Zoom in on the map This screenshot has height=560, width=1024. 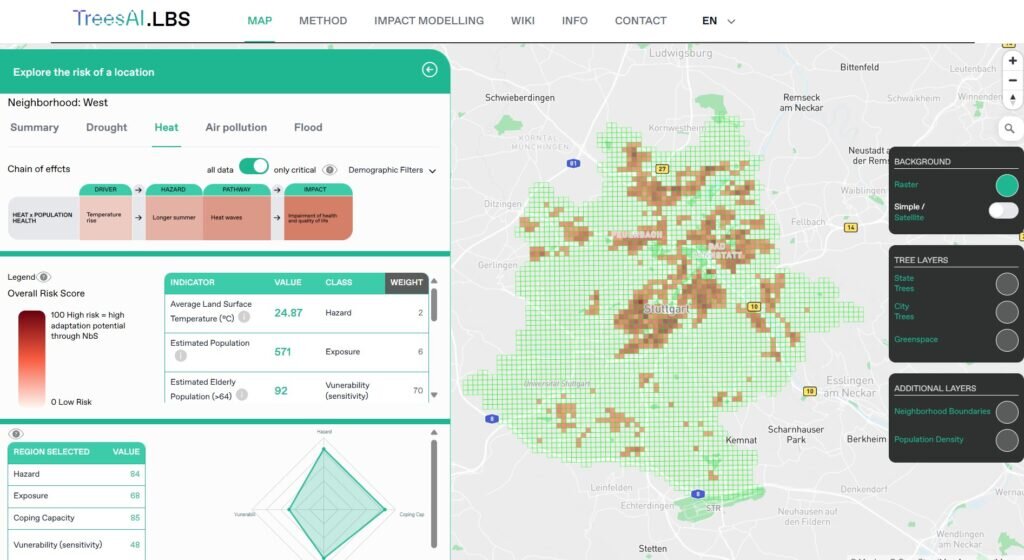click(1012, 61)
